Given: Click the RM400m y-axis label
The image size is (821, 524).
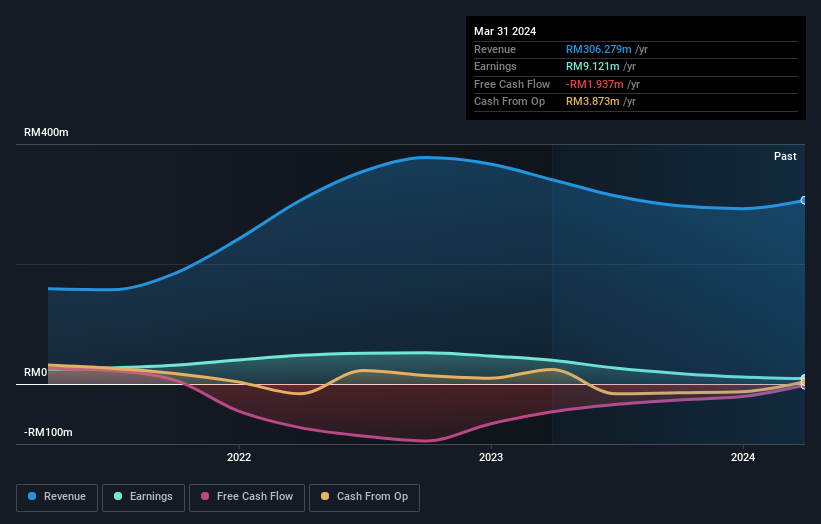Looking at the screenshot, I should coord(46,132).
